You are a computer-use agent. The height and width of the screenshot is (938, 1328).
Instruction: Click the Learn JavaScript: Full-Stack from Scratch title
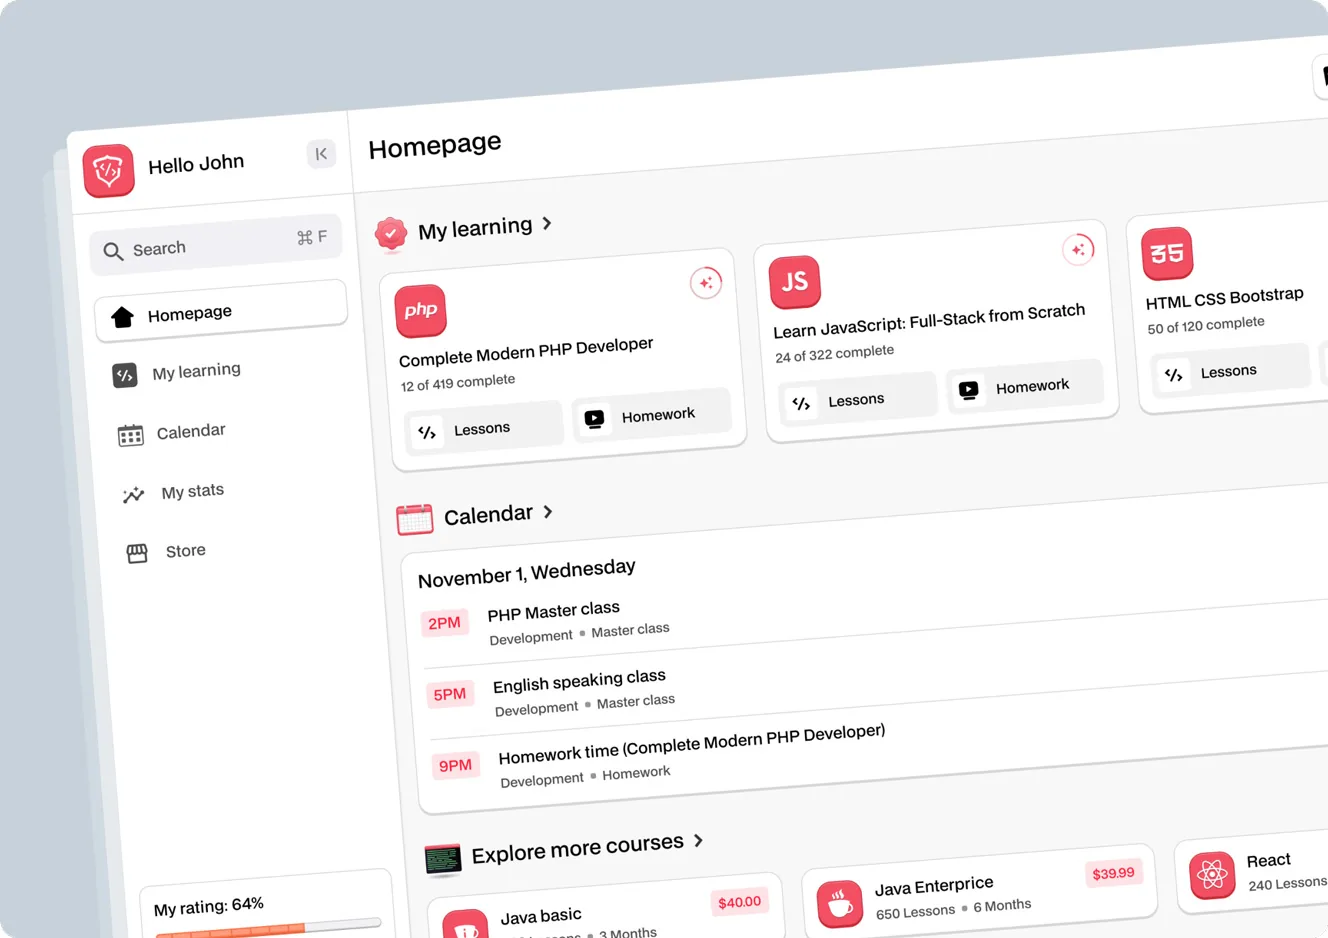coord(929,320)
